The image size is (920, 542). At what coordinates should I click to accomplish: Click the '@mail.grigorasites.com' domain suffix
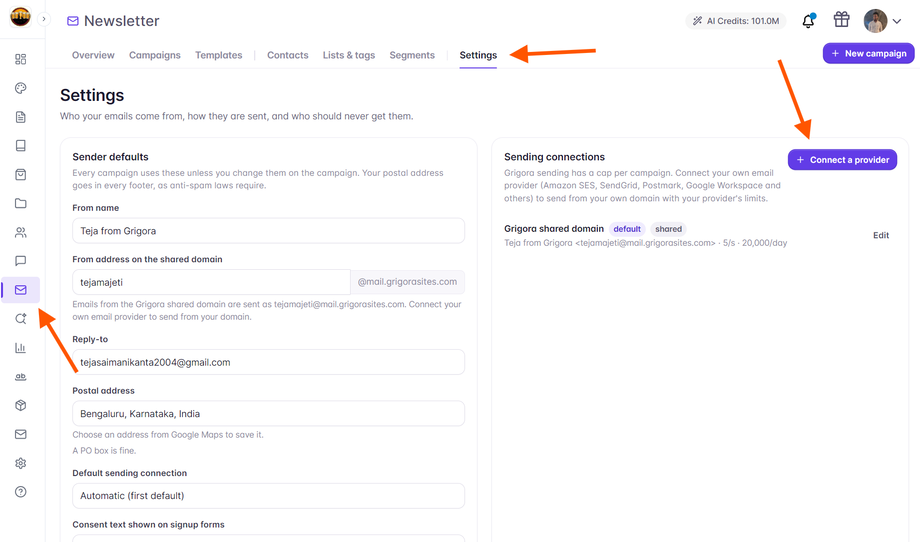(407, 282)
